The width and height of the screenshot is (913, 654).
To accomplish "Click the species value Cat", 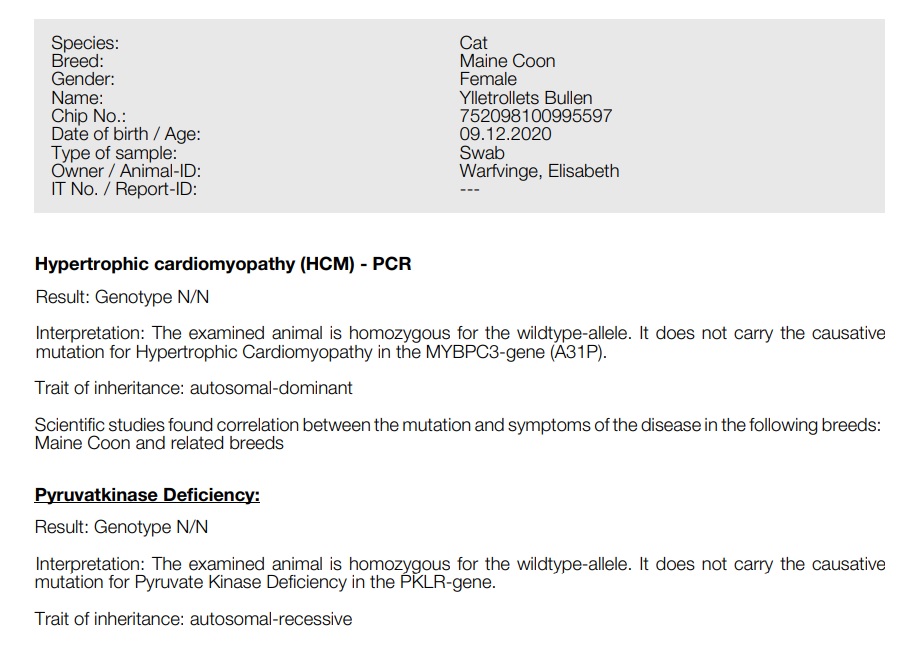I will click(x=473, y=43).
